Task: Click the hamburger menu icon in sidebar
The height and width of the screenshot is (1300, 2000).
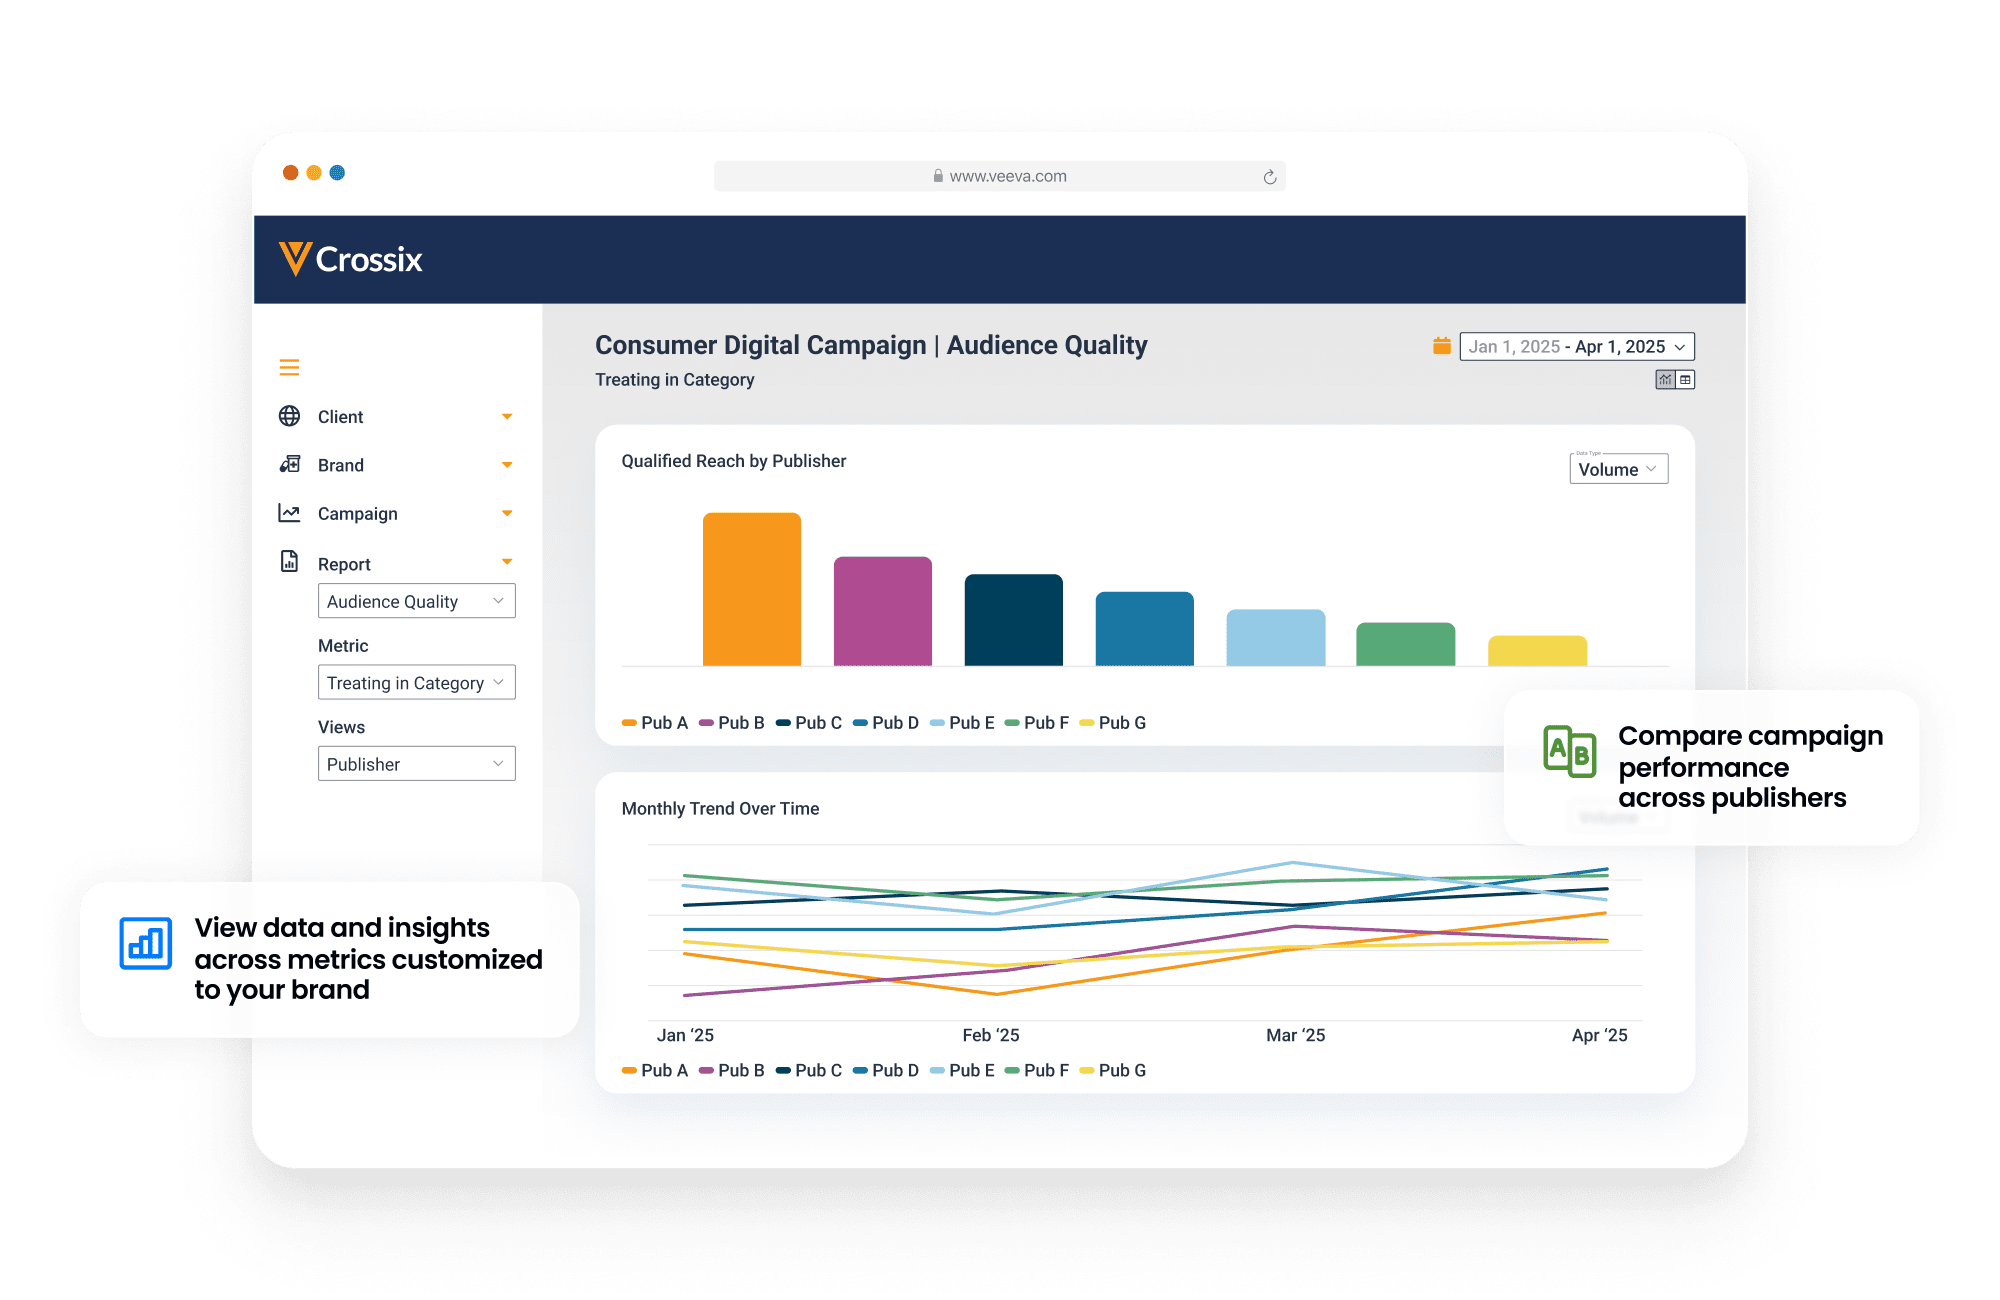Action: pyautogui.click(x=289, y=368)
